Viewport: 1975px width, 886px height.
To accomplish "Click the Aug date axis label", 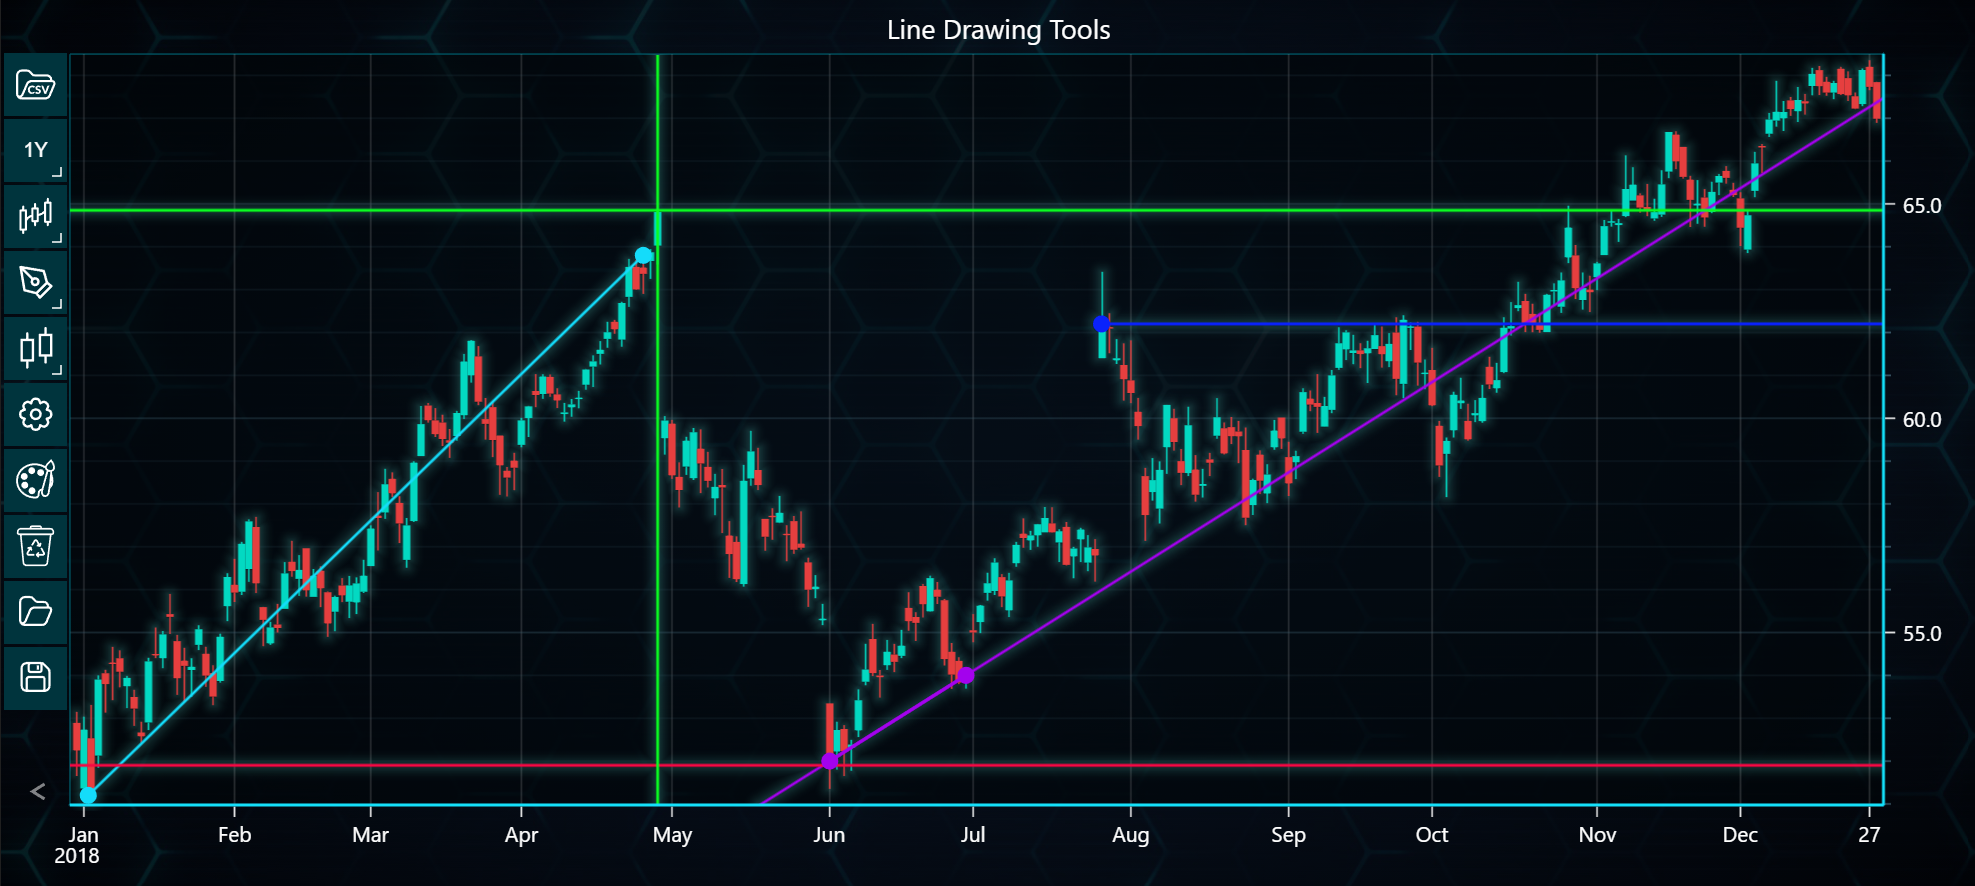I will (1130, 835).
